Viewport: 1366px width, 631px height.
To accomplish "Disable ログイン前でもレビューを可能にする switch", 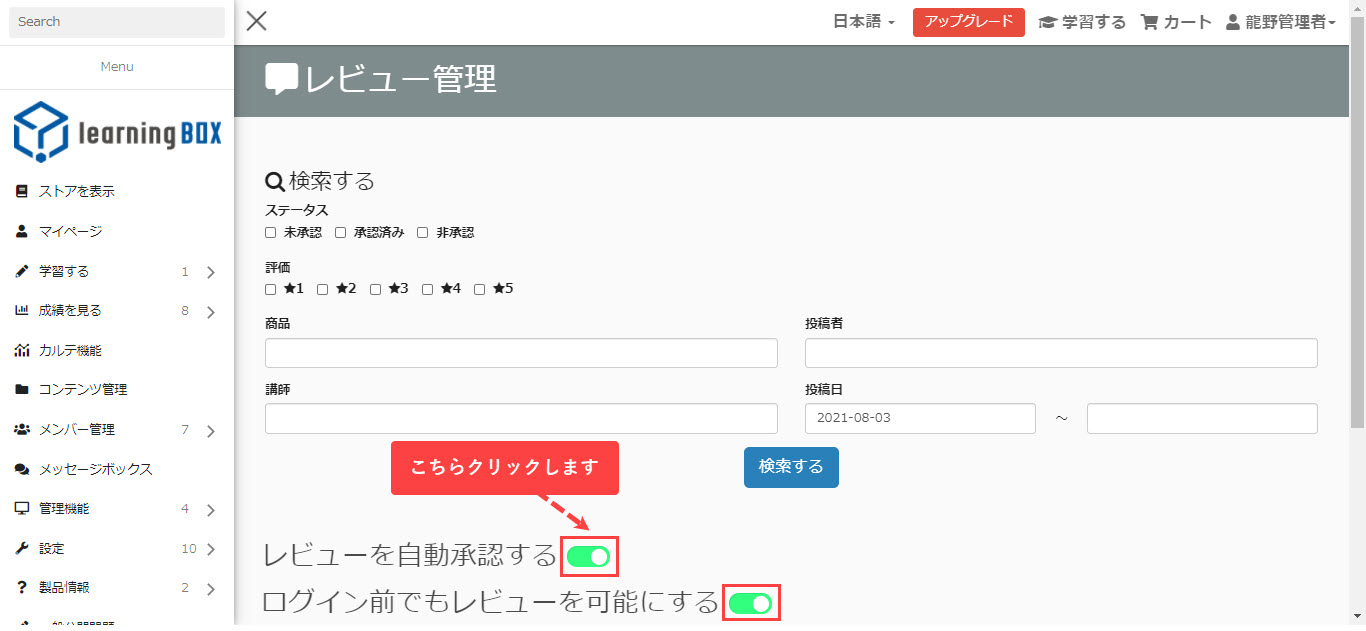I will (750, 603).
